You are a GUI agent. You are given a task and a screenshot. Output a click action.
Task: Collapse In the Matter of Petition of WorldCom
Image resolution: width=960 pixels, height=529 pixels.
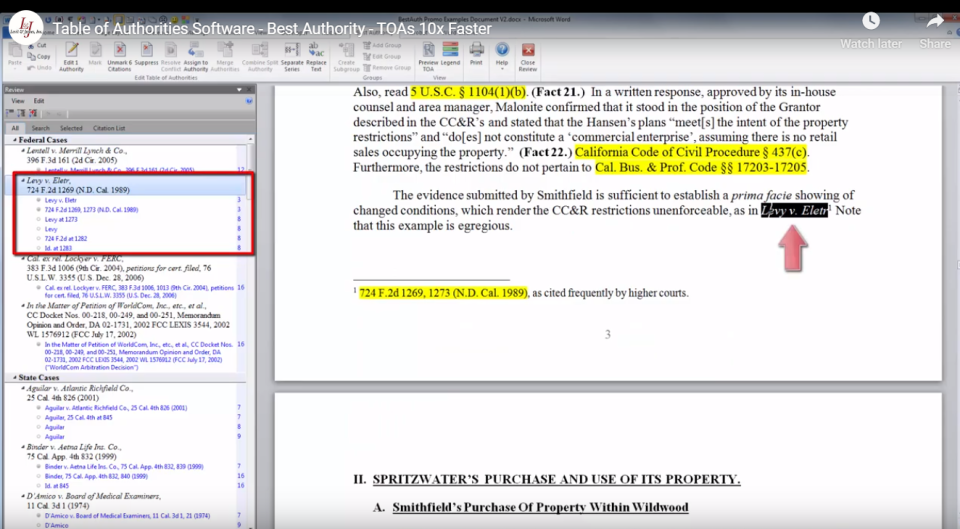coord(23,306)
